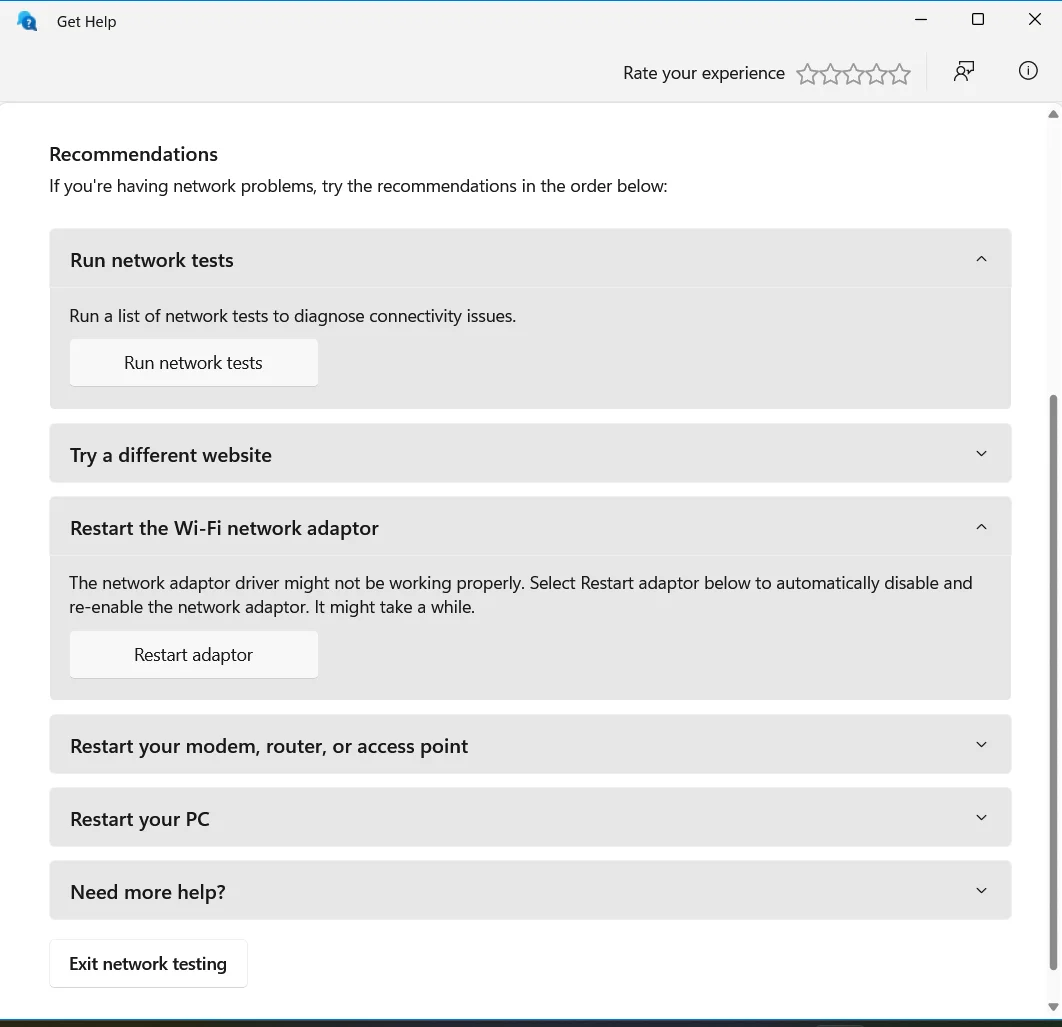Rate experience with the first star
Image resolution: width=1062 pixels, height=1027 pixels.
coord(807,73)
